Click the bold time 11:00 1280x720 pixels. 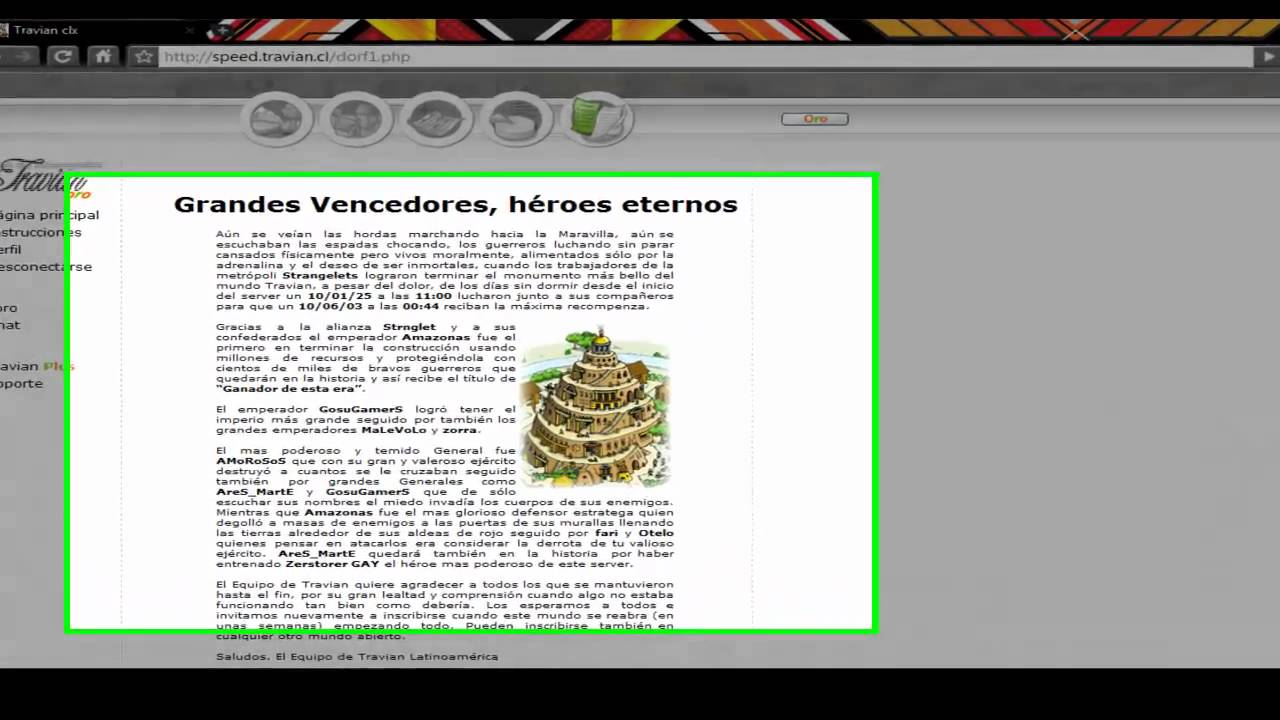tap(433, 296)
